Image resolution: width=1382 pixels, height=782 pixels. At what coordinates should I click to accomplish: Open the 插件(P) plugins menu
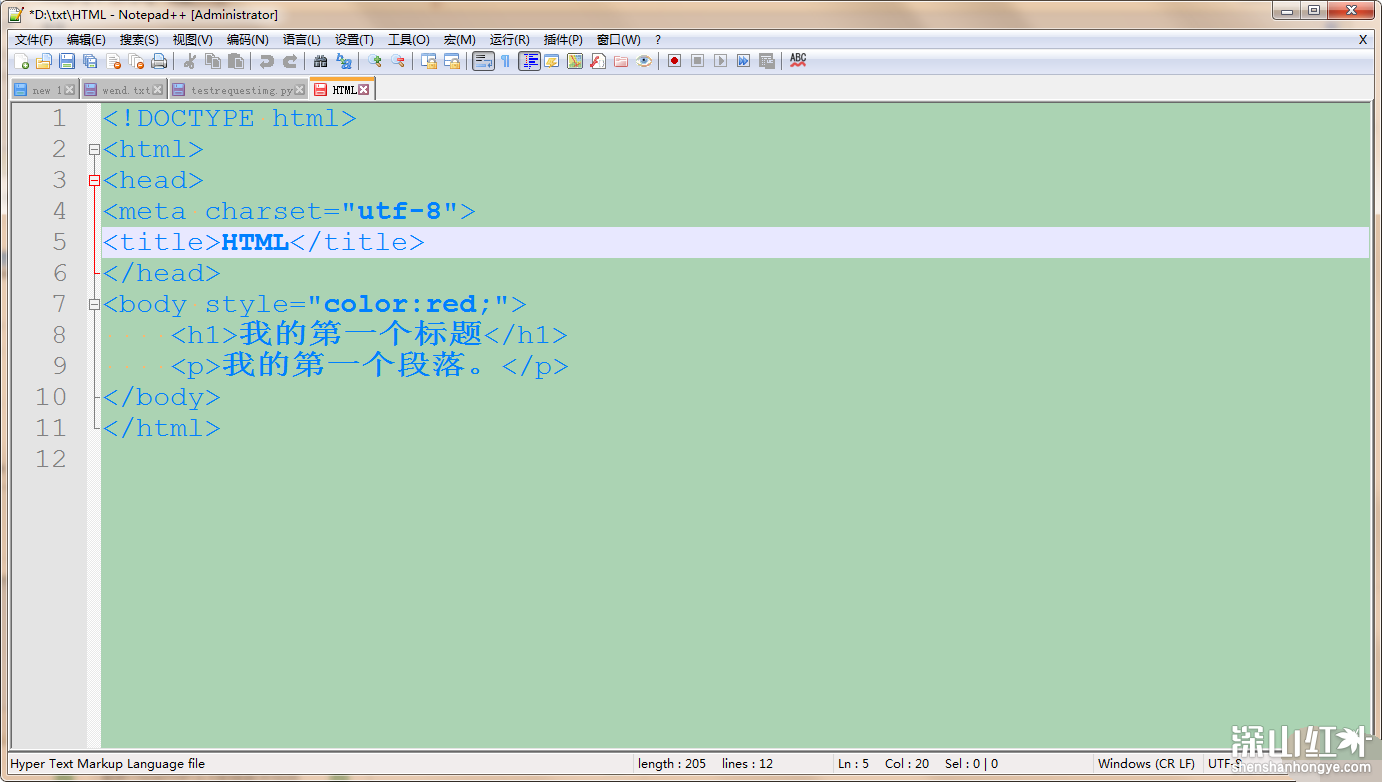[x=563, y=40]
